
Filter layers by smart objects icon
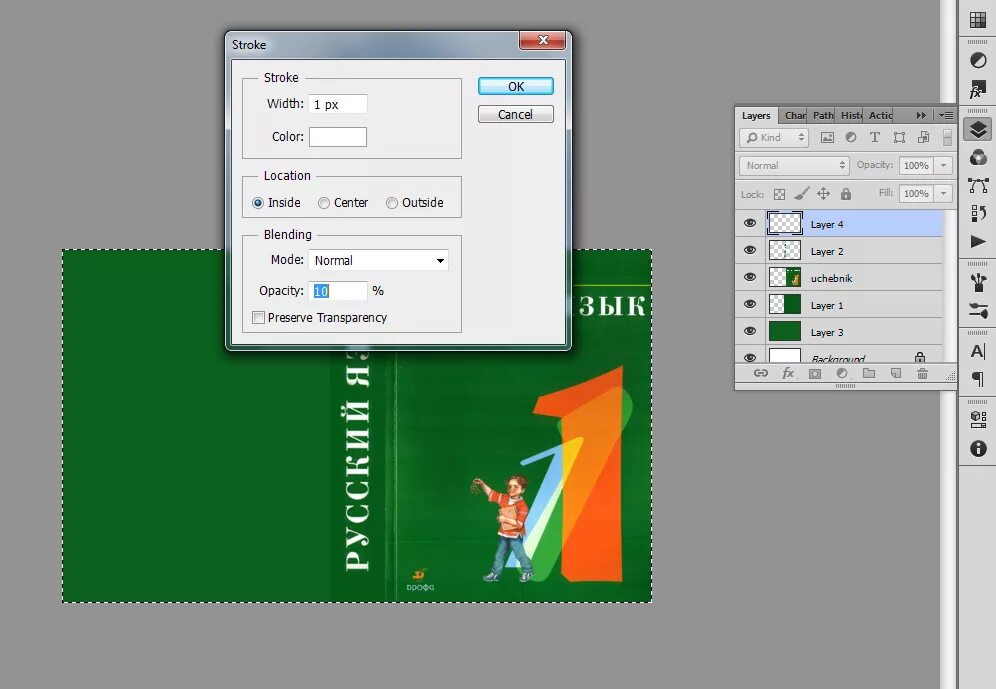click(x=923, y=137)
